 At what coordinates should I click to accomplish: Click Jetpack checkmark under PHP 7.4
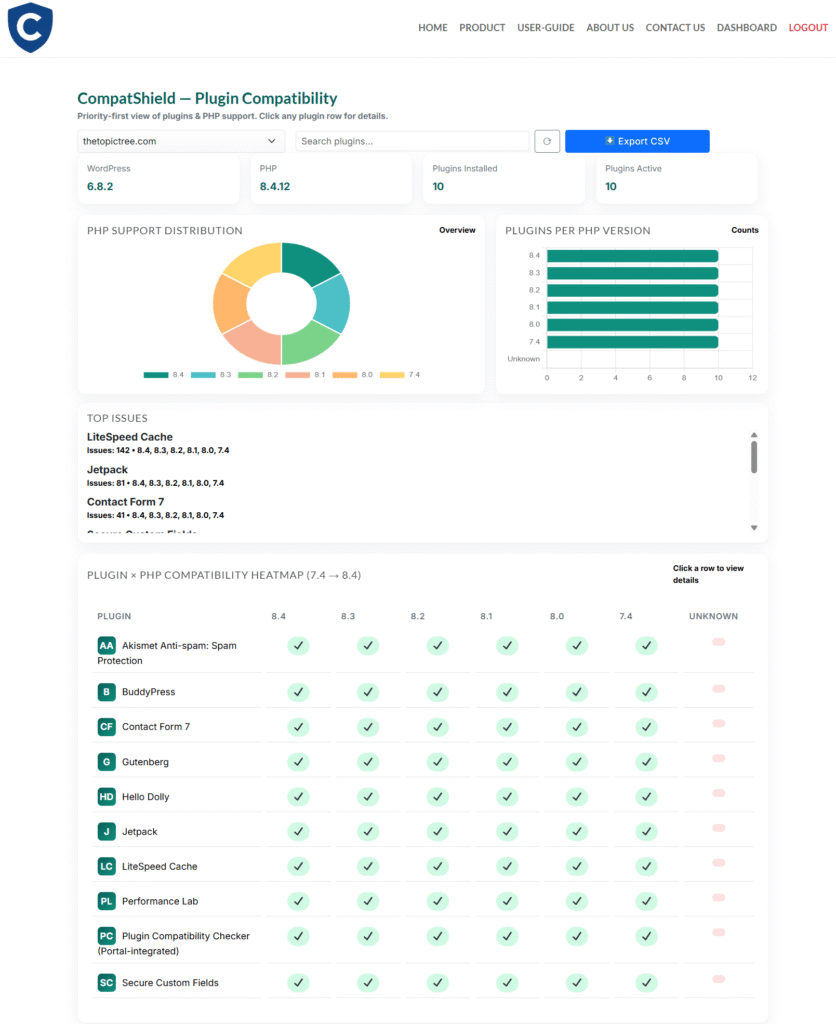click(646, 831)
